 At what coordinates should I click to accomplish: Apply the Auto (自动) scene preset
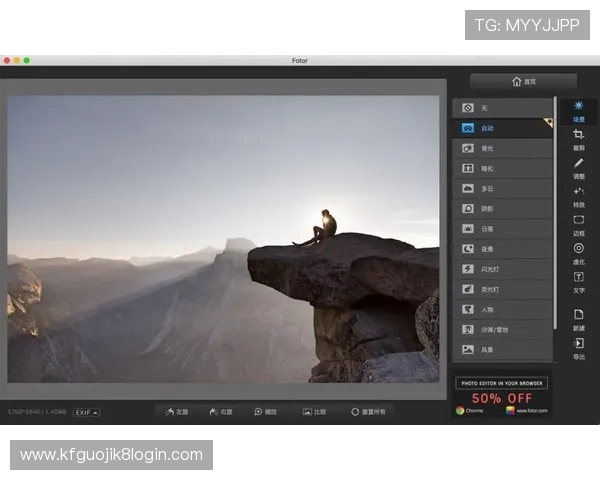click(502, 128)
